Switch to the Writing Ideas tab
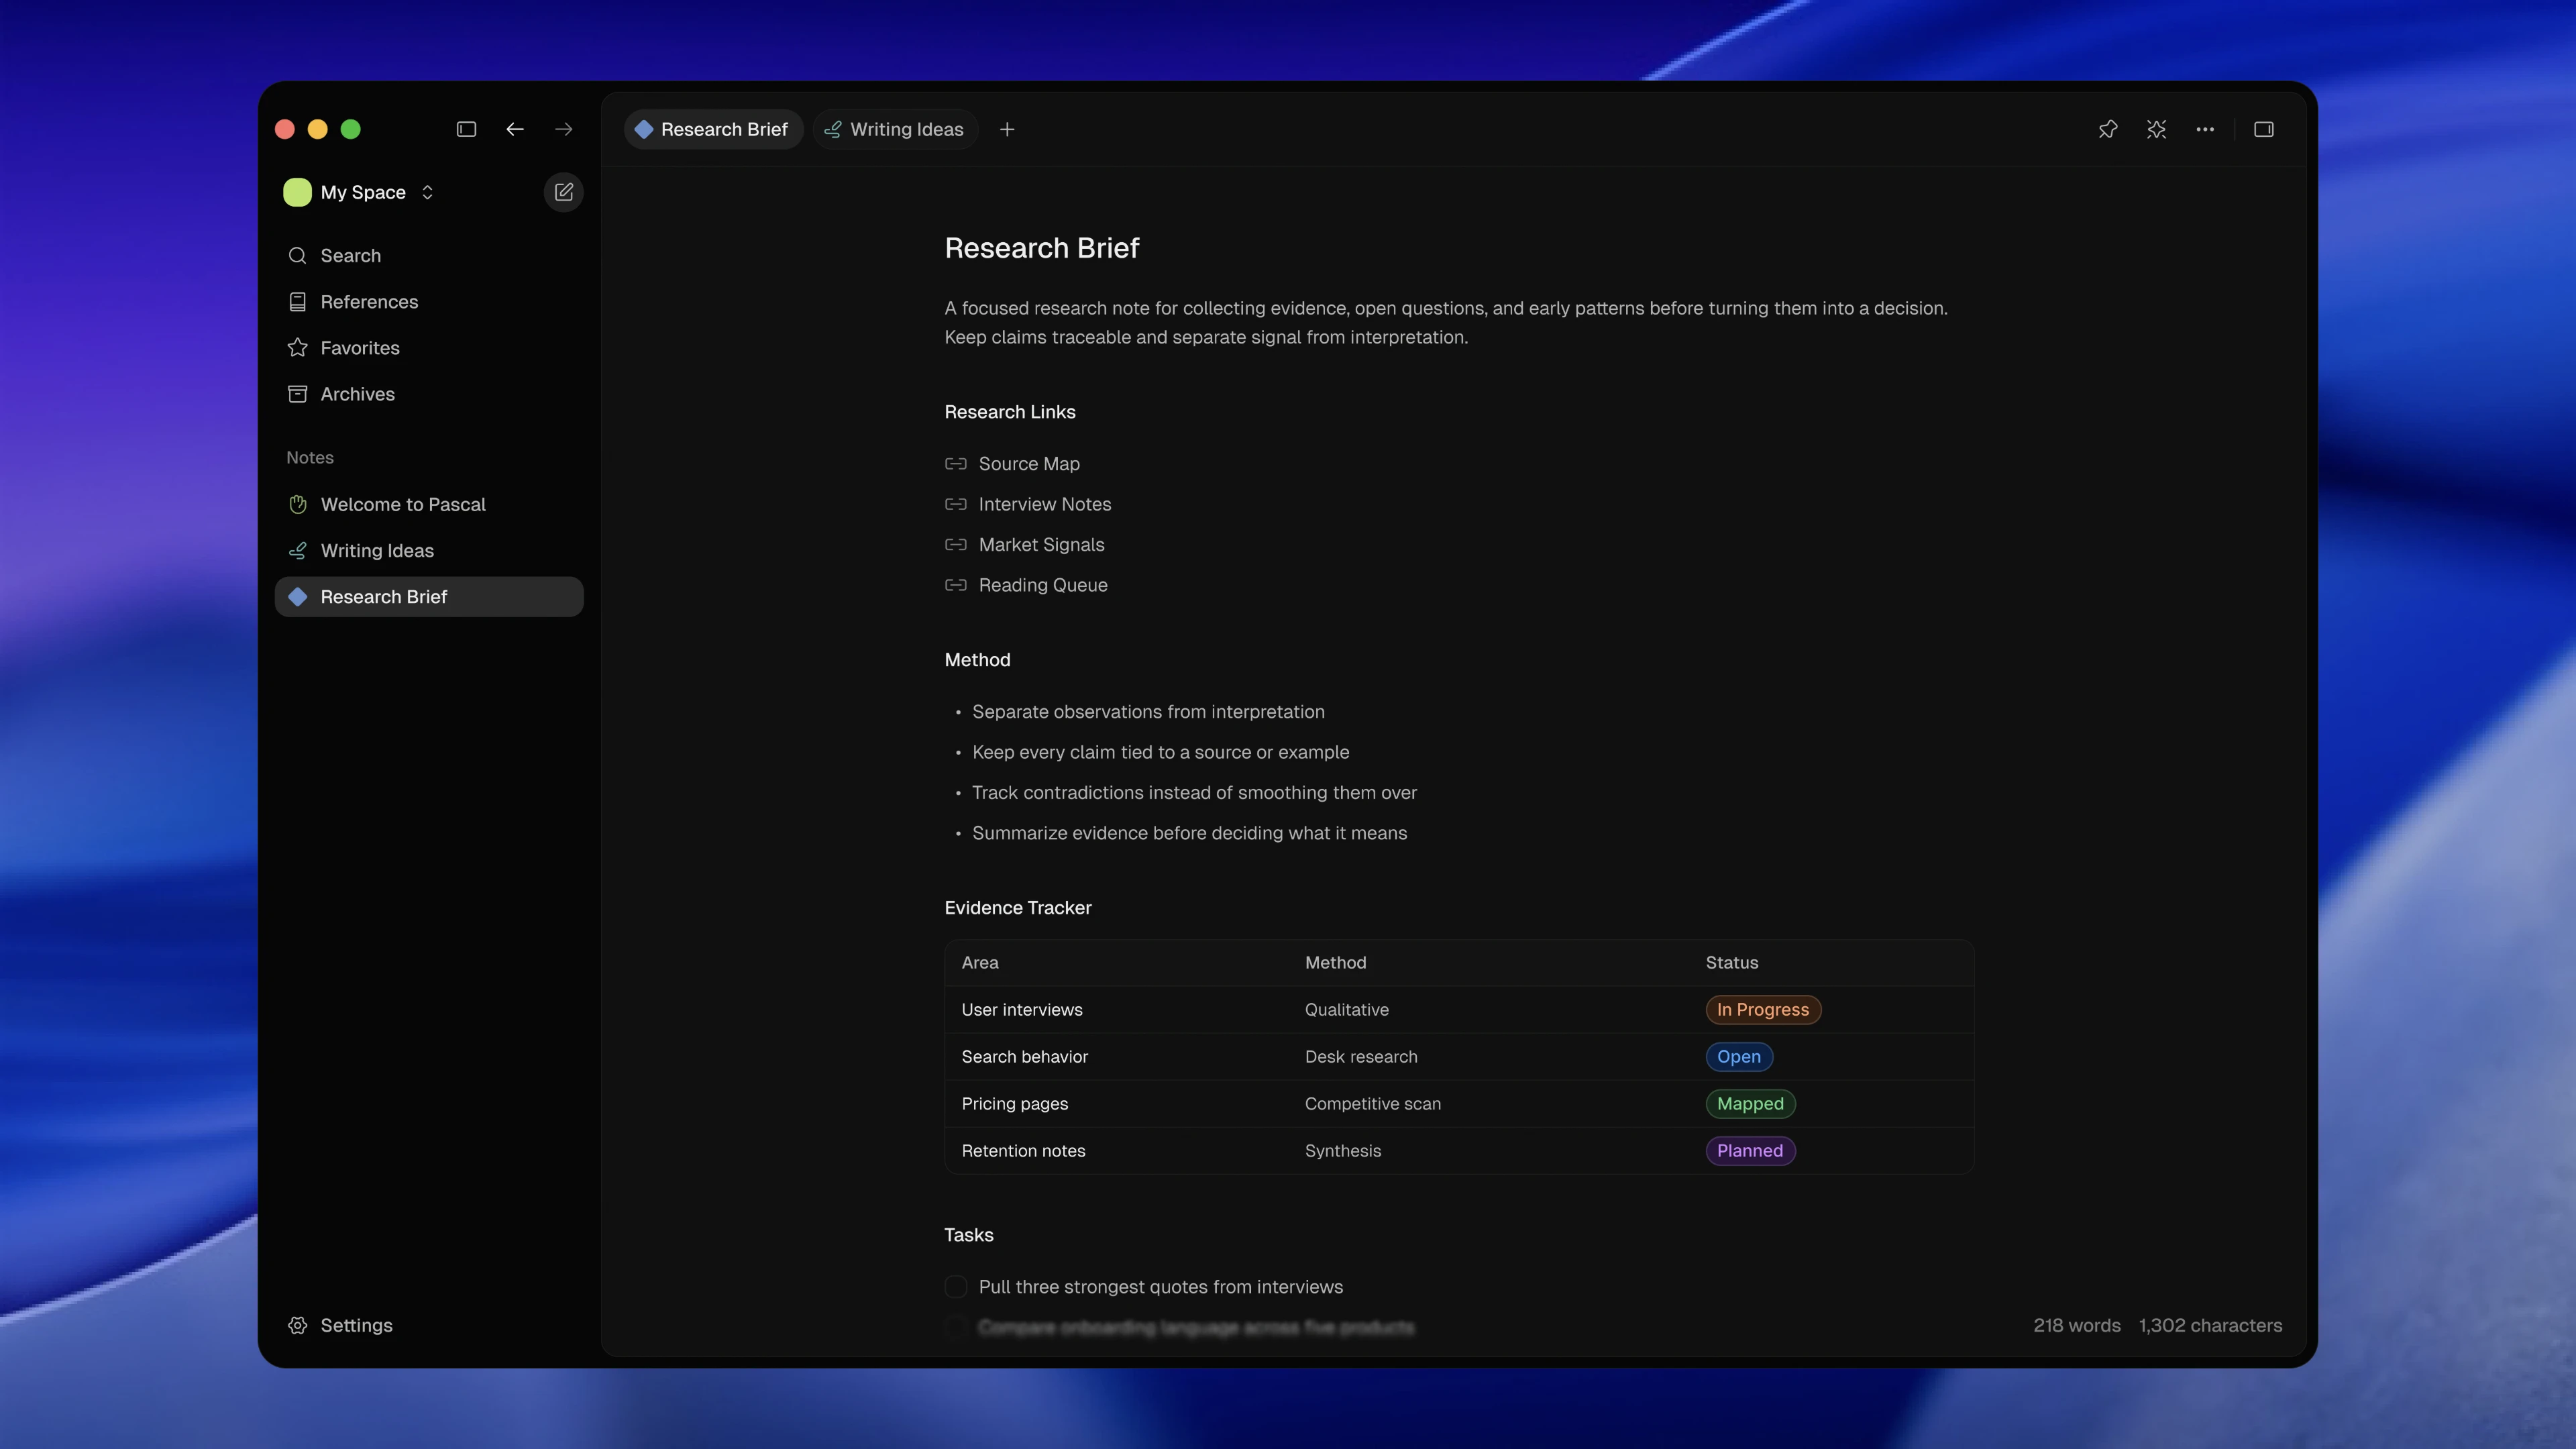The width and height of the screenshot is (2576, 1449). tap(895, 129)
